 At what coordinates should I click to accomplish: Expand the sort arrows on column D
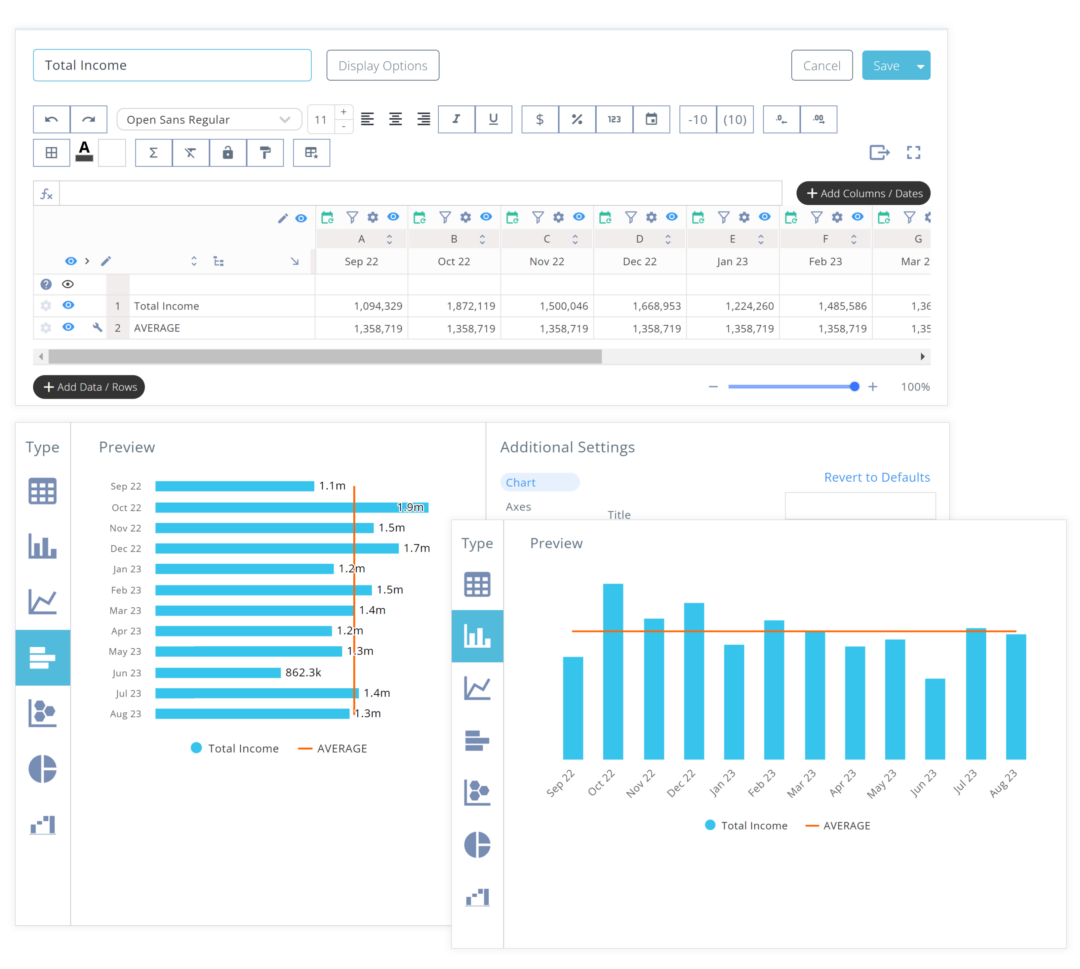[668, 239]
